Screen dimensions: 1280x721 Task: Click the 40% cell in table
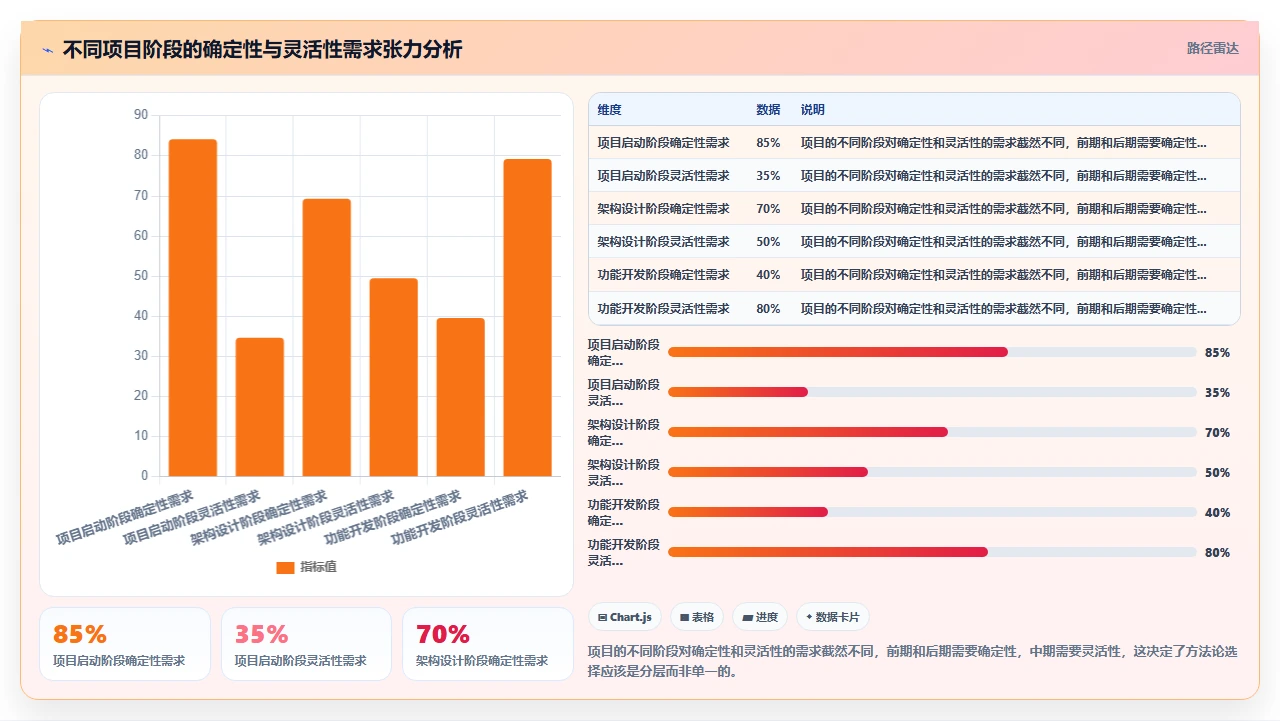(768, 275)
